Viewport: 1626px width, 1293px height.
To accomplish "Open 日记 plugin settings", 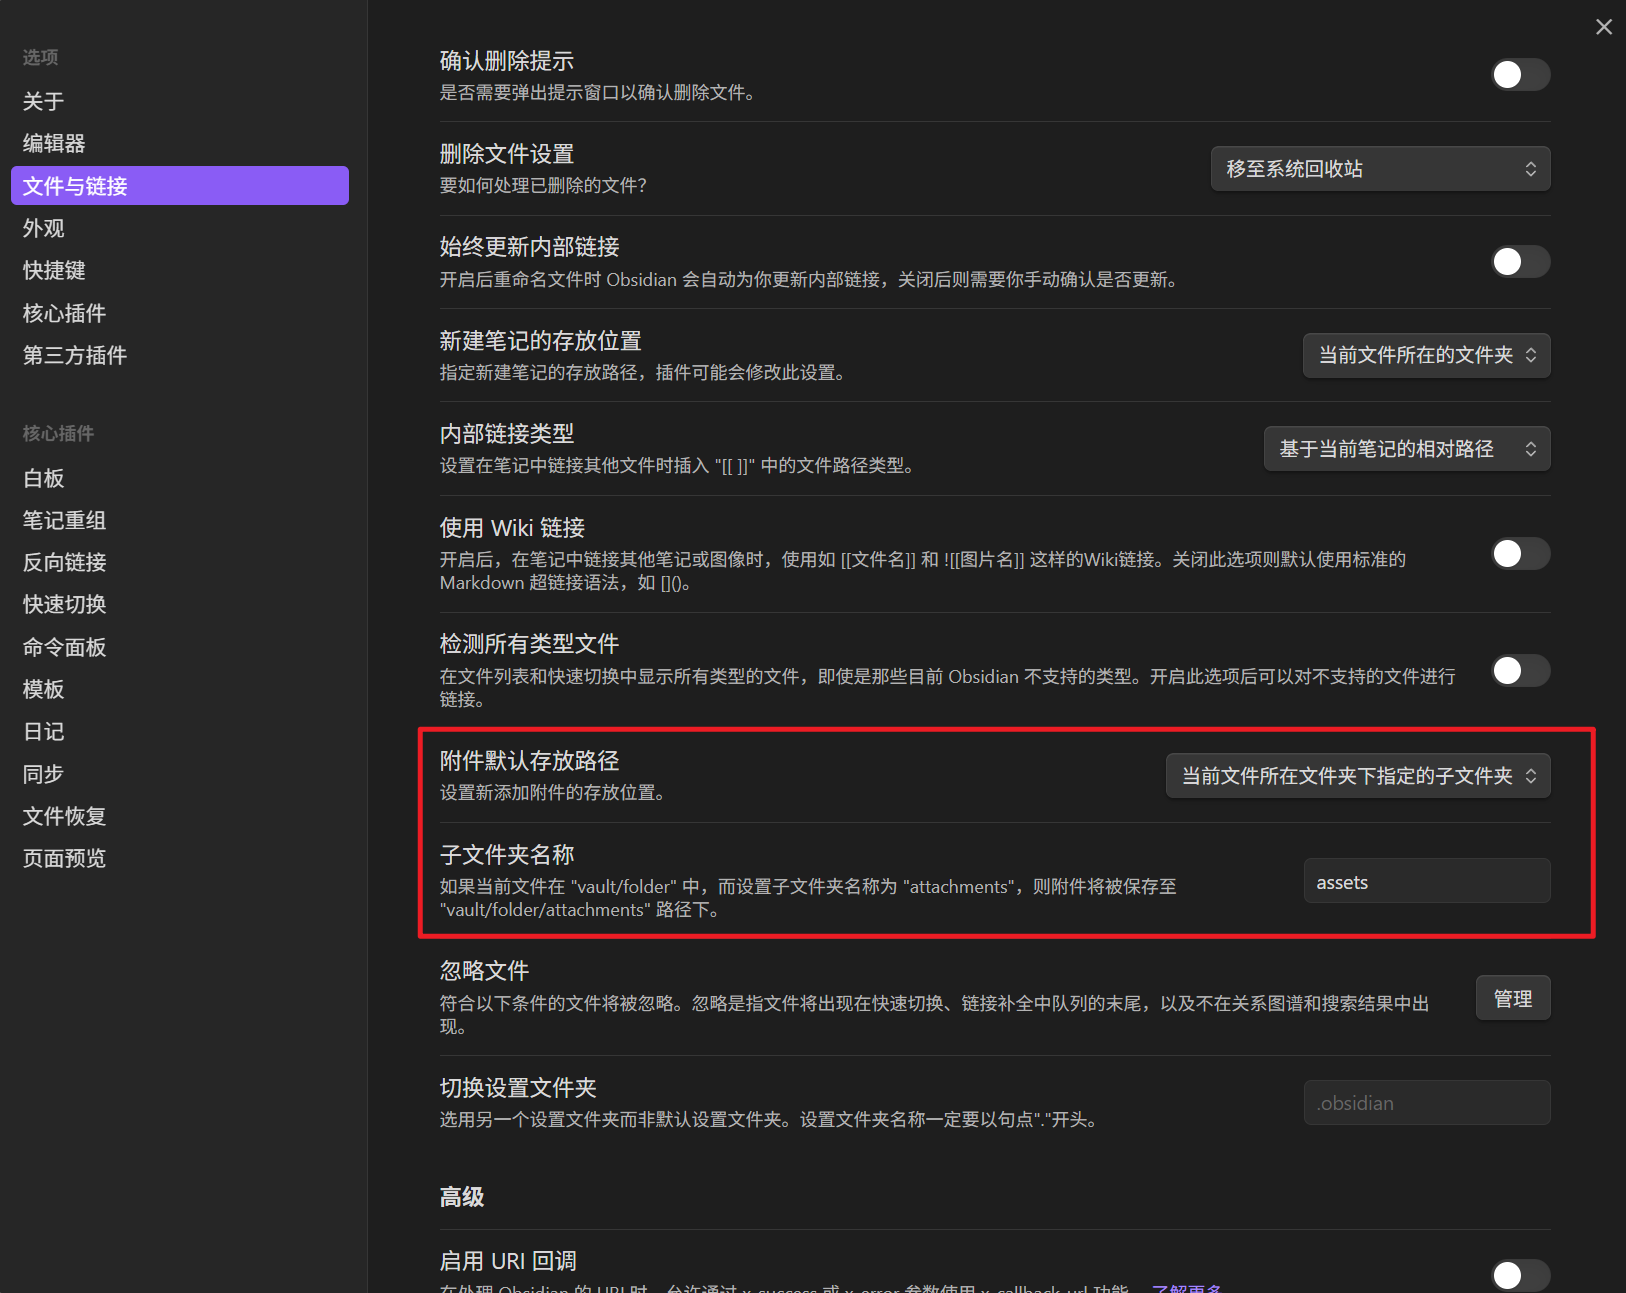I will (x=180, y=731).
